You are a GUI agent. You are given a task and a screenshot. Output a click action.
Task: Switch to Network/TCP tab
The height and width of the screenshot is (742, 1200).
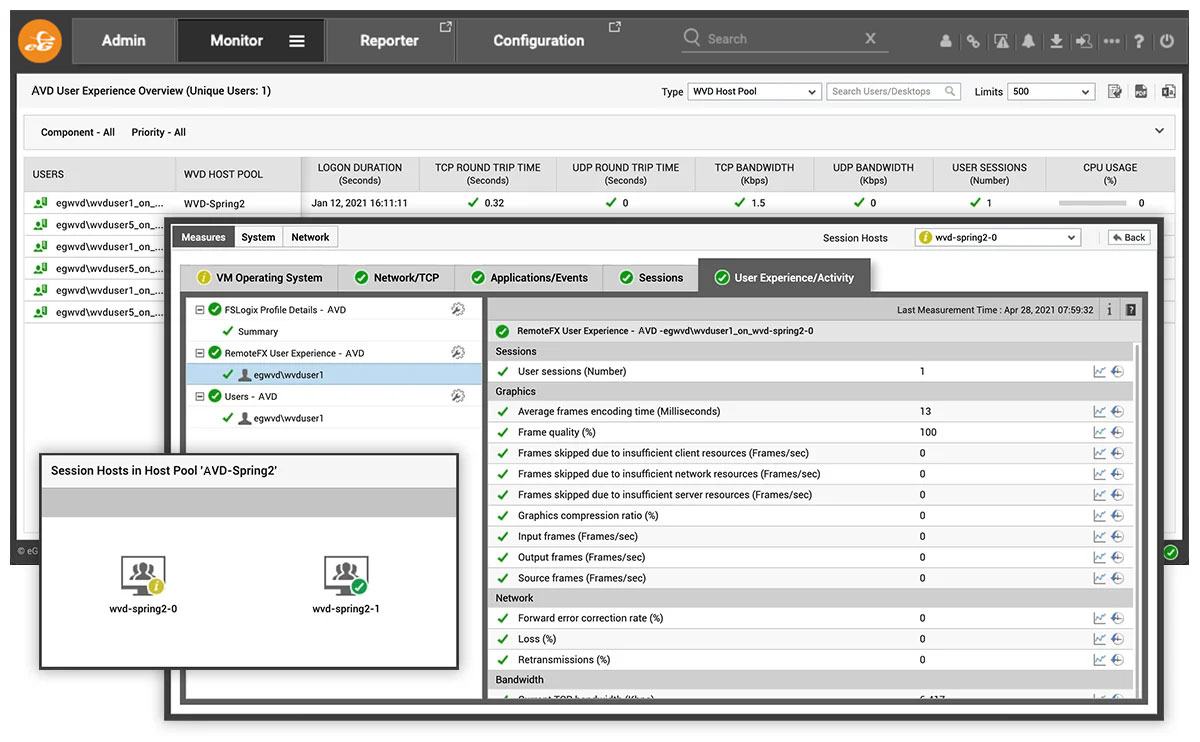tap(397, 277)
